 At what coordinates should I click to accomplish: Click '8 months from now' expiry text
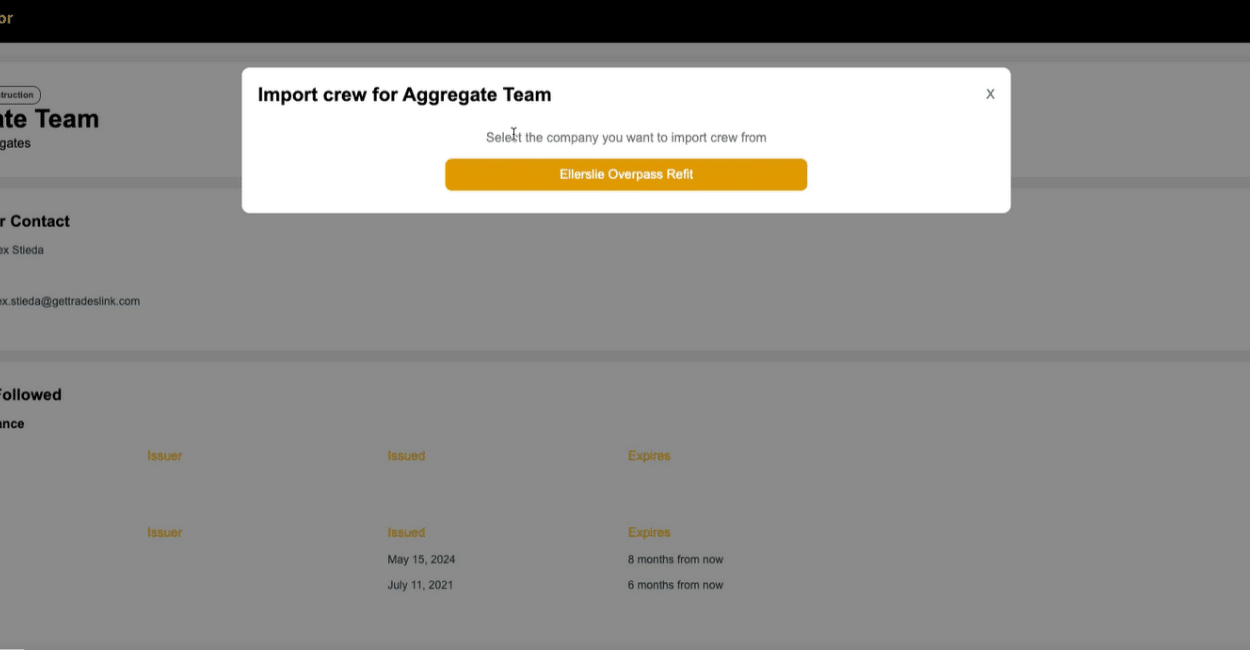pos(675,559)
